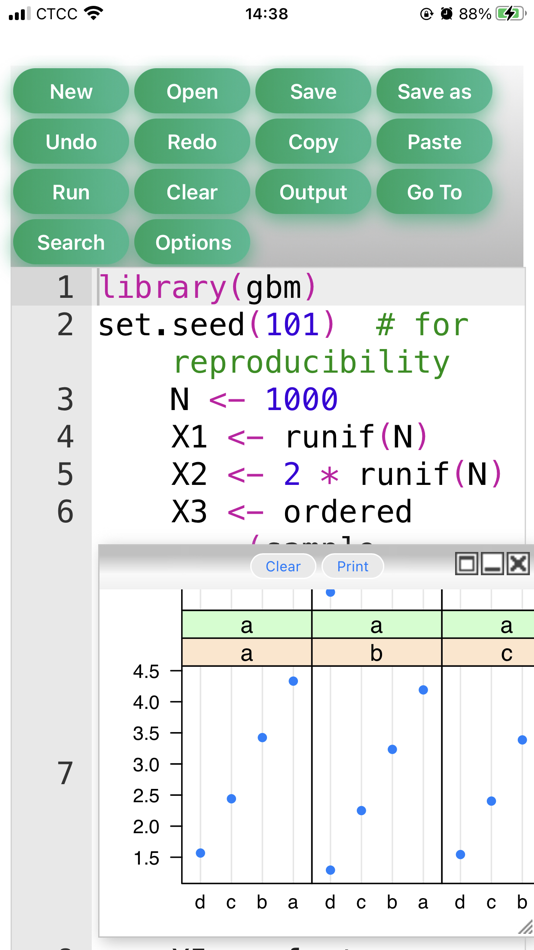Image resolution: width=534 pixels, height=950 pixels.
Task: Select line number 4 in gutter
Action: [65, 437]
